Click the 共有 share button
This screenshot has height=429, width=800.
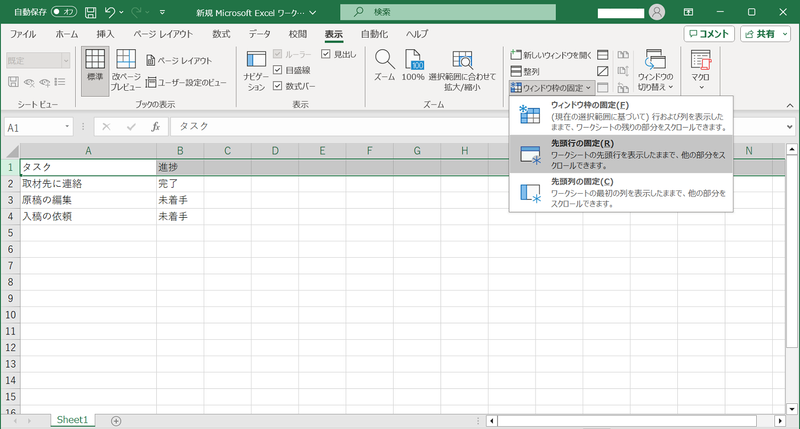coord(761,34)
